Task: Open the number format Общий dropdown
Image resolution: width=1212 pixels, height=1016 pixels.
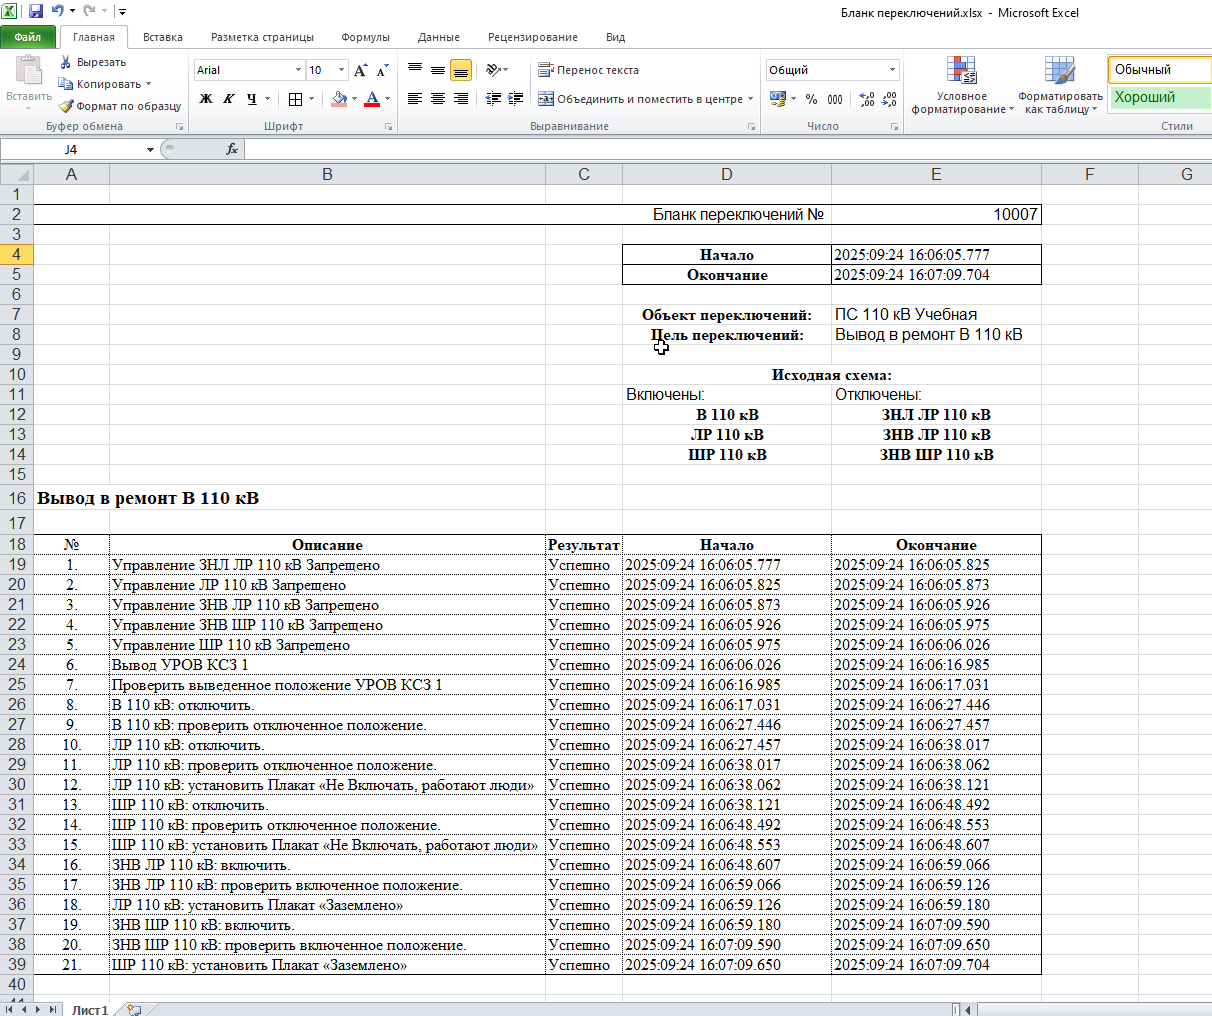Action: [x=892, y=70]
